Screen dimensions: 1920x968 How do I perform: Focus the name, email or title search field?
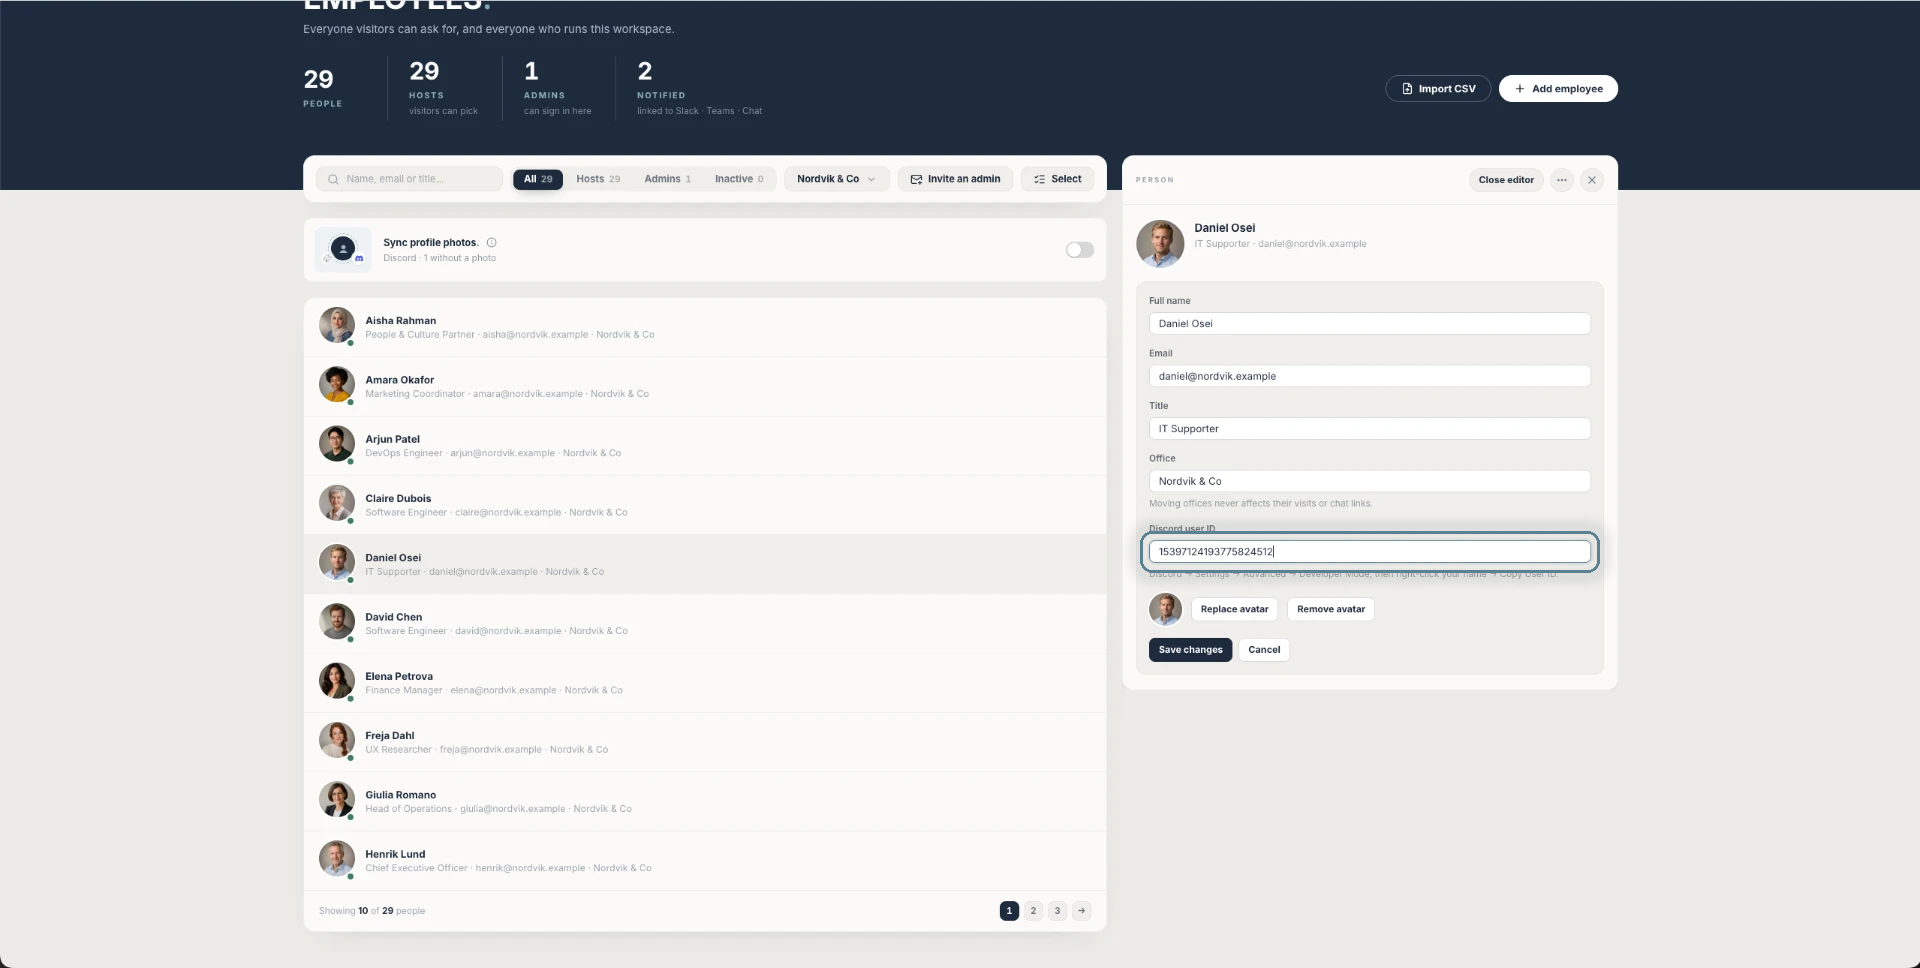pyautogui.click(x=410, y=179)
